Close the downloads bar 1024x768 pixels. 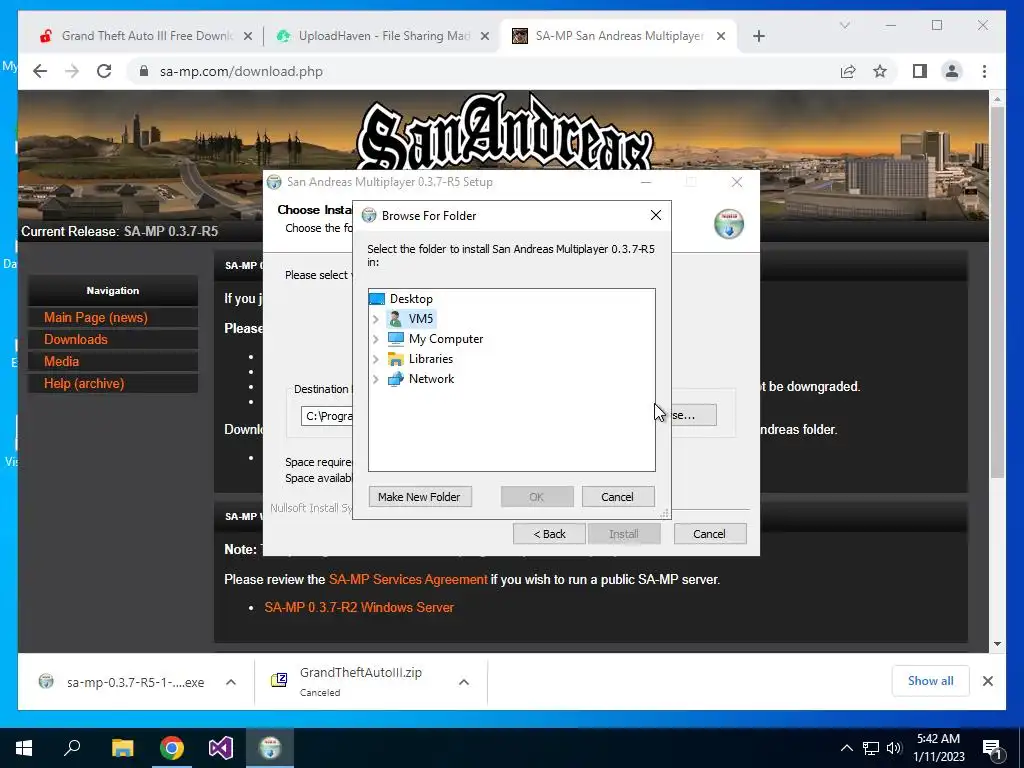987,681
